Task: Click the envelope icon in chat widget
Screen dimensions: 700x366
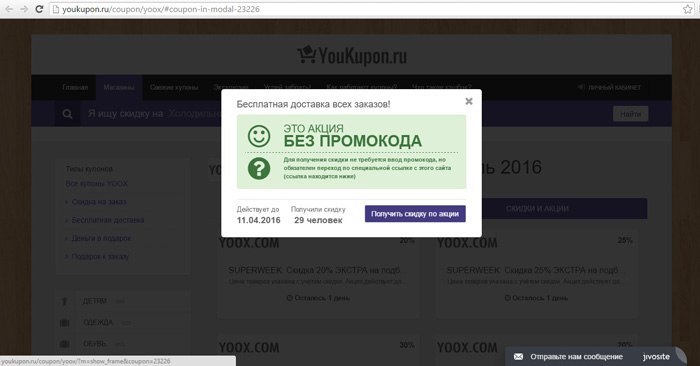Action: 518,357
